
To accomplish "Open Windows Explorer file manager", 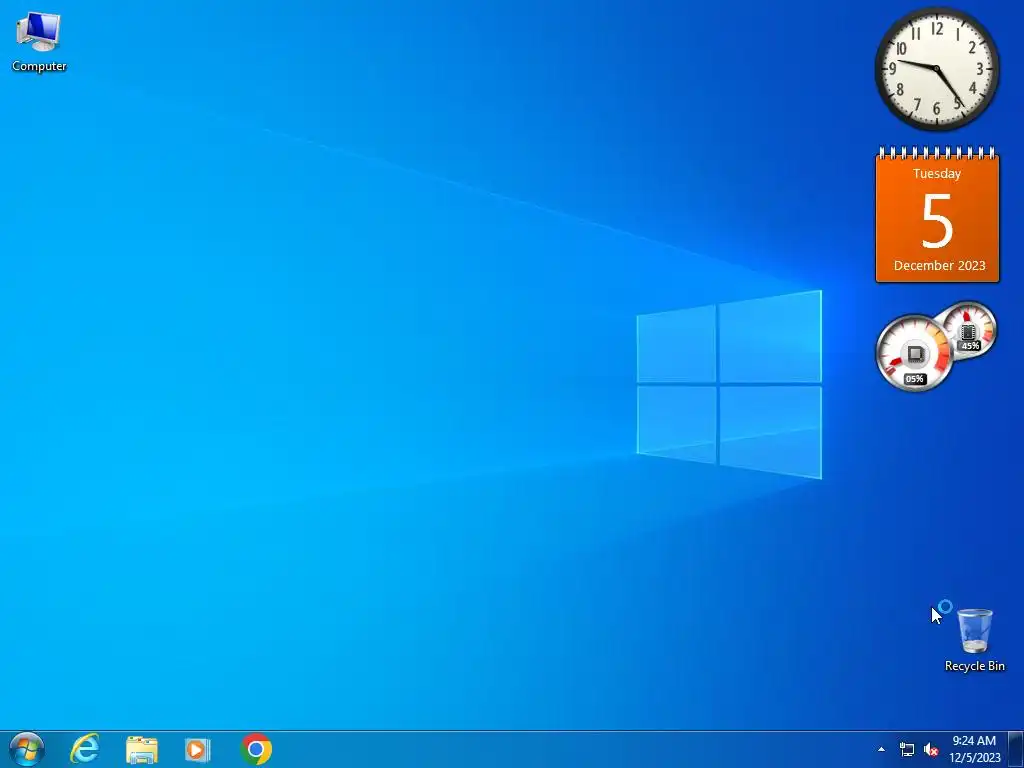I will pos(142,750).
